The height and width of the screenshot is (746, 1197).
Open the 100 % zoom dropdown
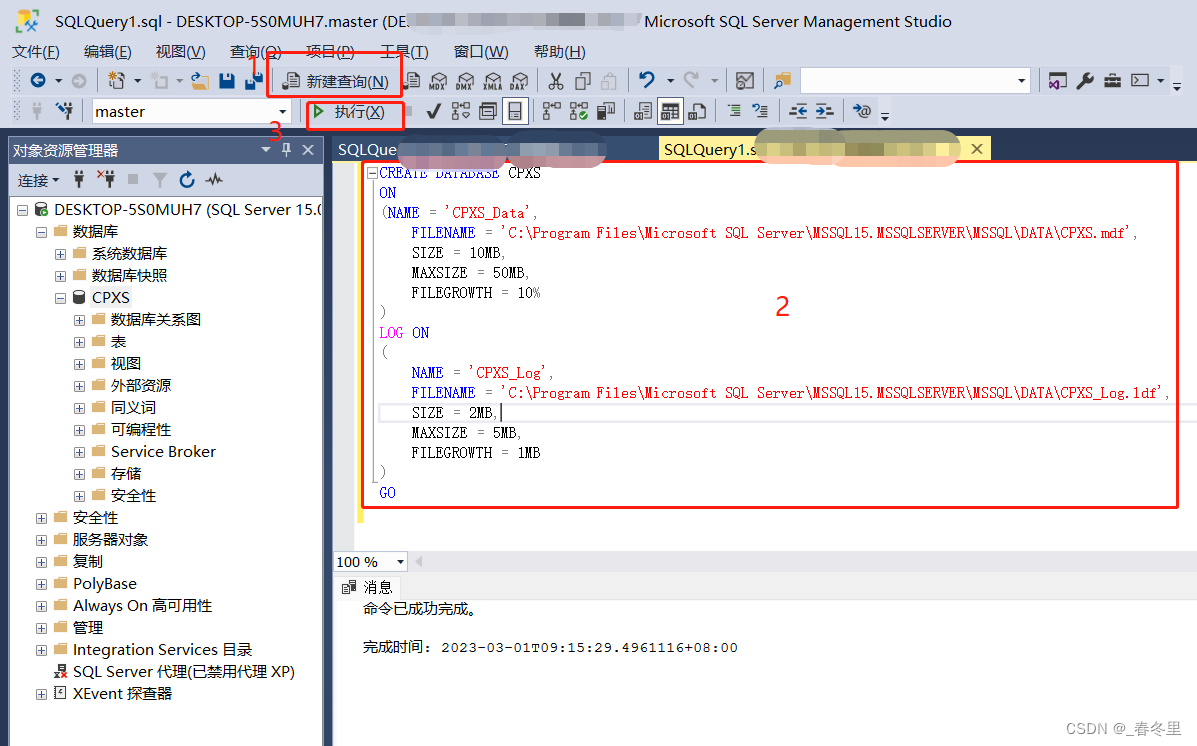point(400,562)
